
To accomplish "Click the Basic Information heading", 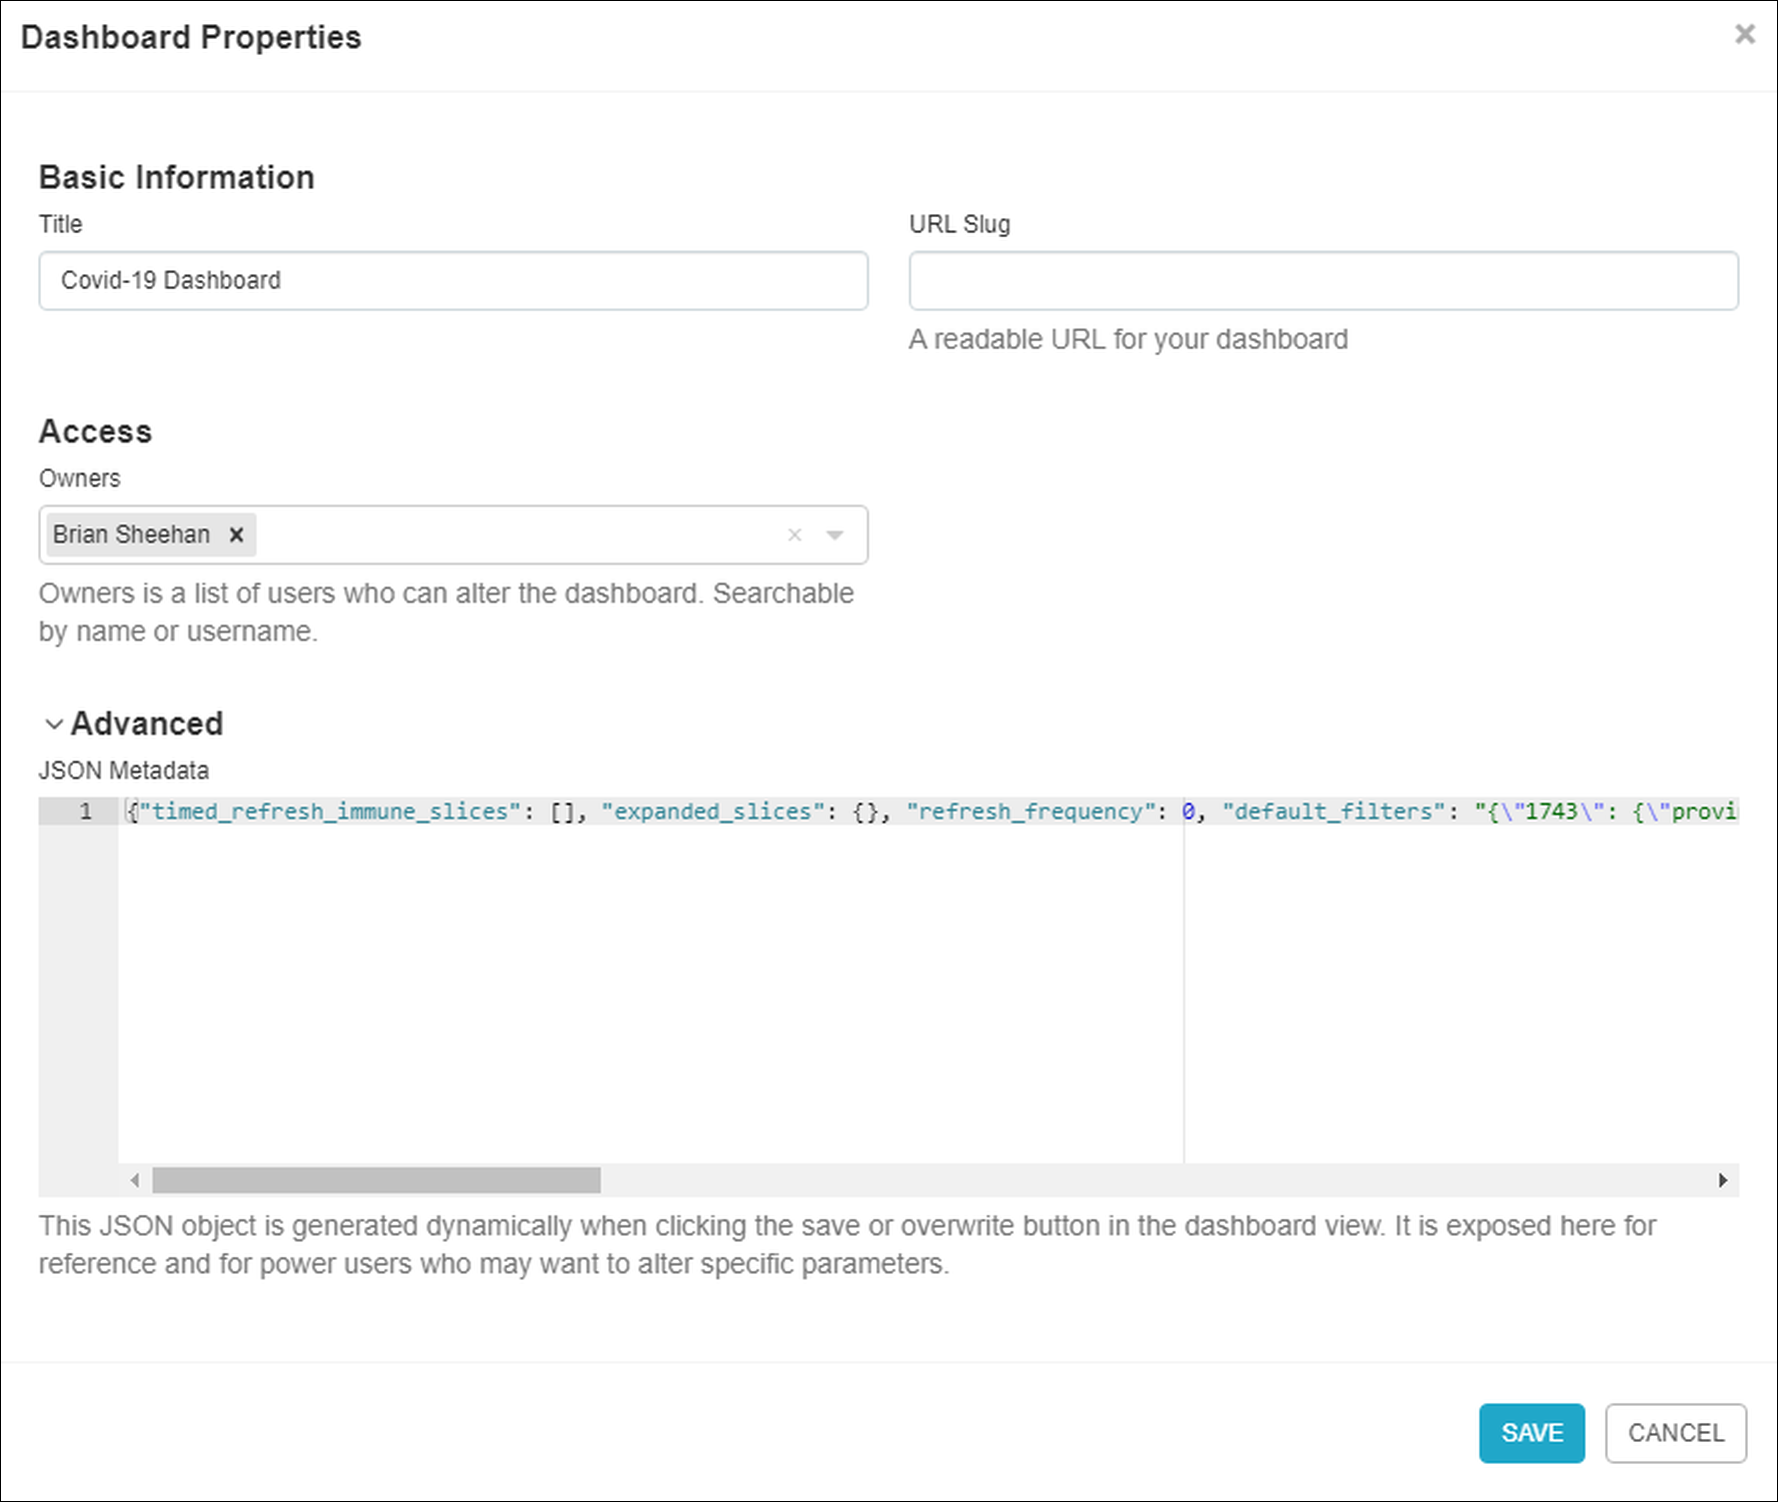I will coord(177,177).
